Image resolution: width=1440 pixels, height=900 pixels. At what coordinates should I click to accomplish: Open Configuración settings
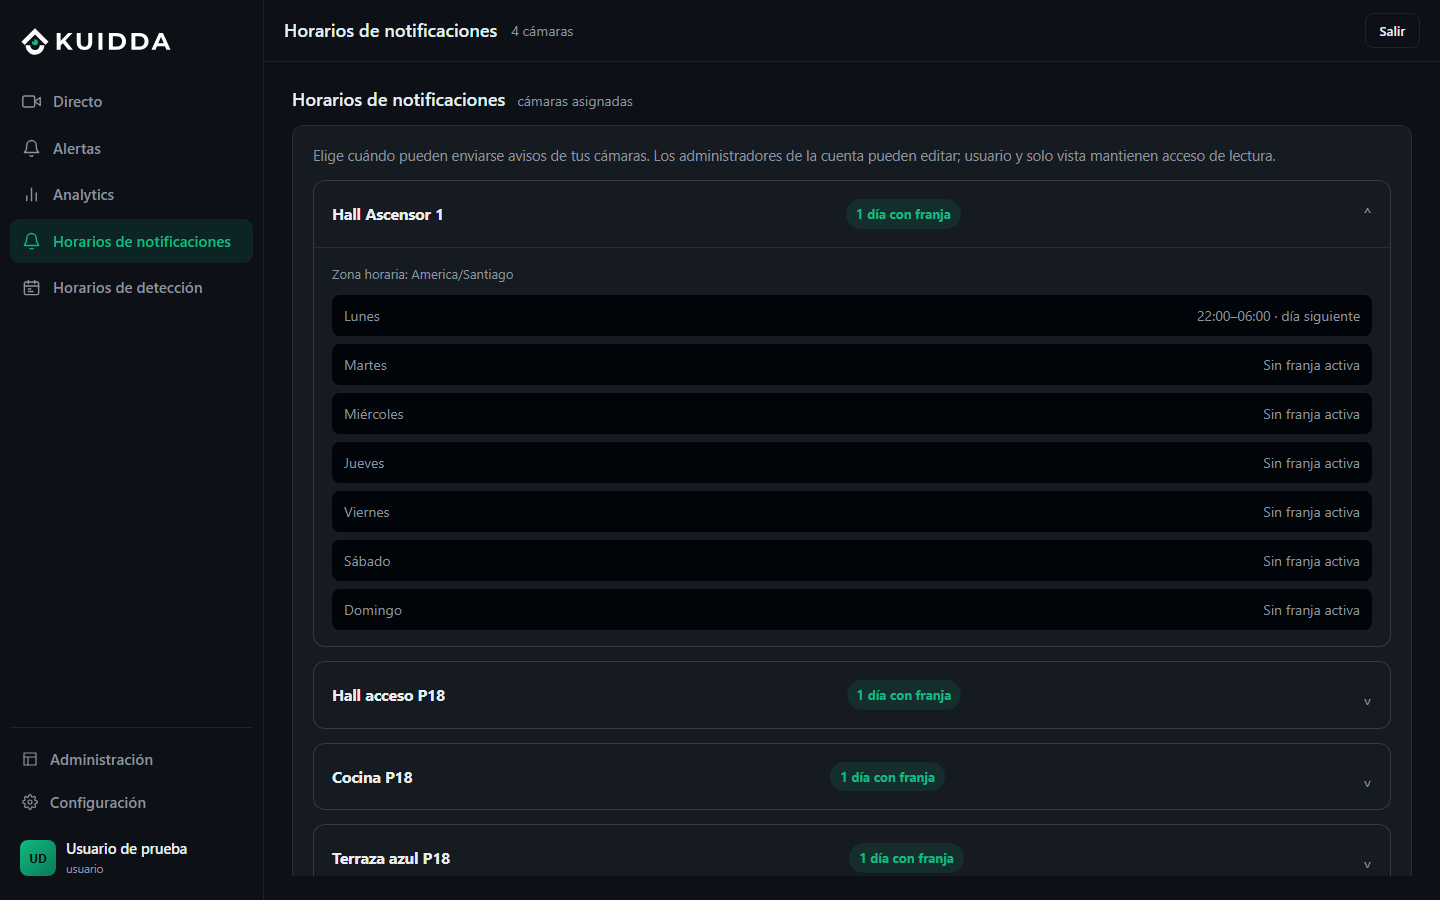tap(131, 803)
